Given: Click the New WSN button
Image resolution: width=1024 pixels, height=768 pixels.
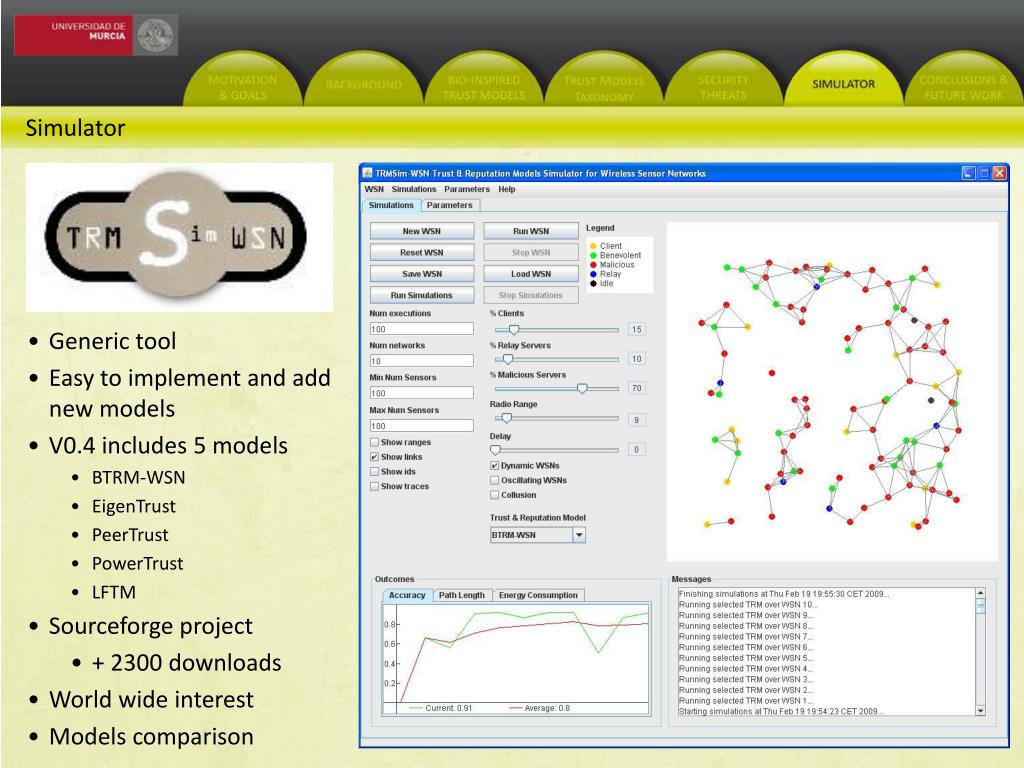Looking at the screenshot, I should (x=422, y=231).
